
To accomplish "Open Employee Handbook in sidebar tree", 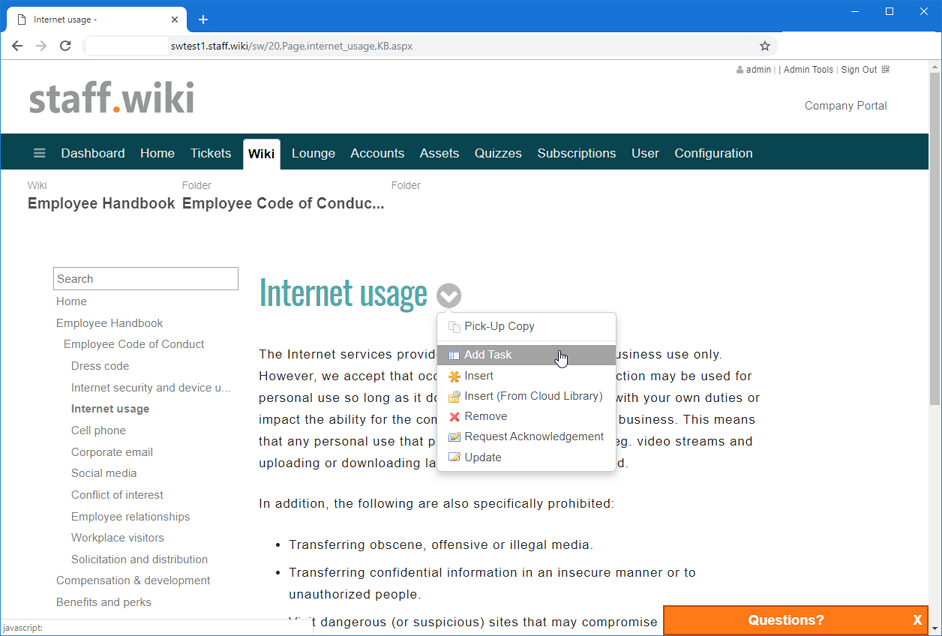I will 109,323.
